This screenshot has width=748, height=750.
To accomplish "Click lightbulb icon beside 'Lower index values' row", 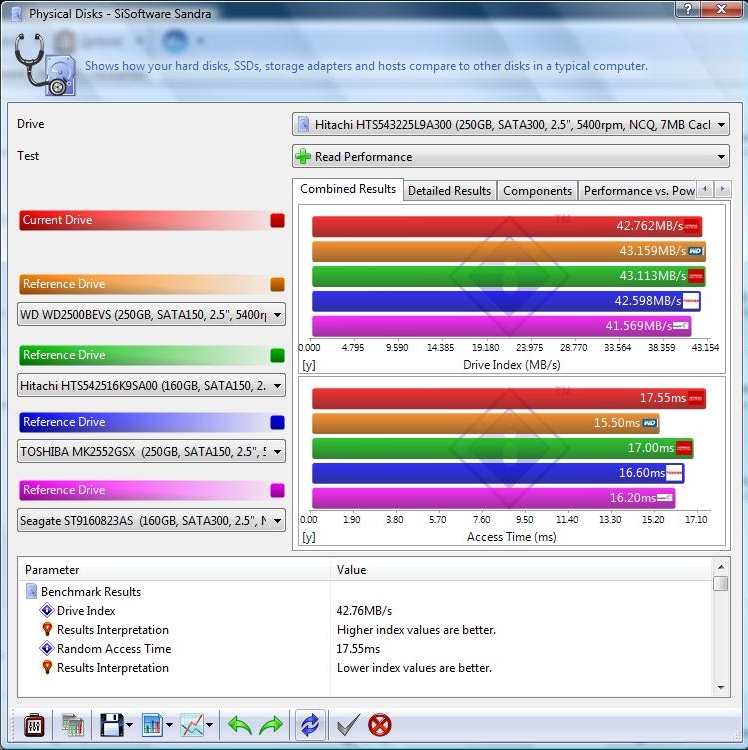I will (x=47, y=667).
